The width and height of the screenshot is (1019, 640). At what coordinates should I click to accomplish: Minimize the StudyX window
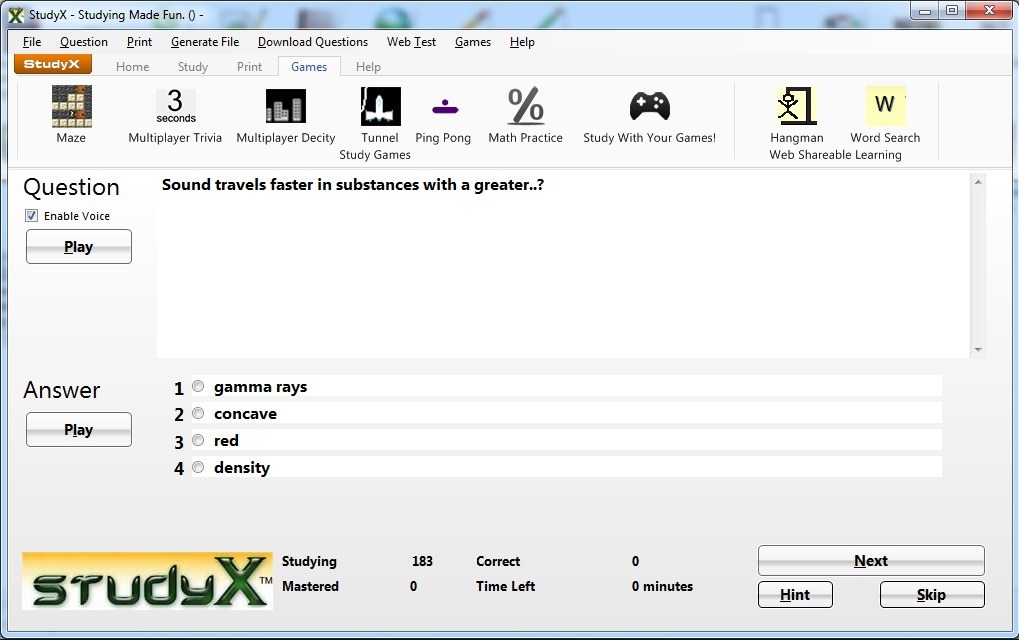pyautogui.click(x=925, y=11)
